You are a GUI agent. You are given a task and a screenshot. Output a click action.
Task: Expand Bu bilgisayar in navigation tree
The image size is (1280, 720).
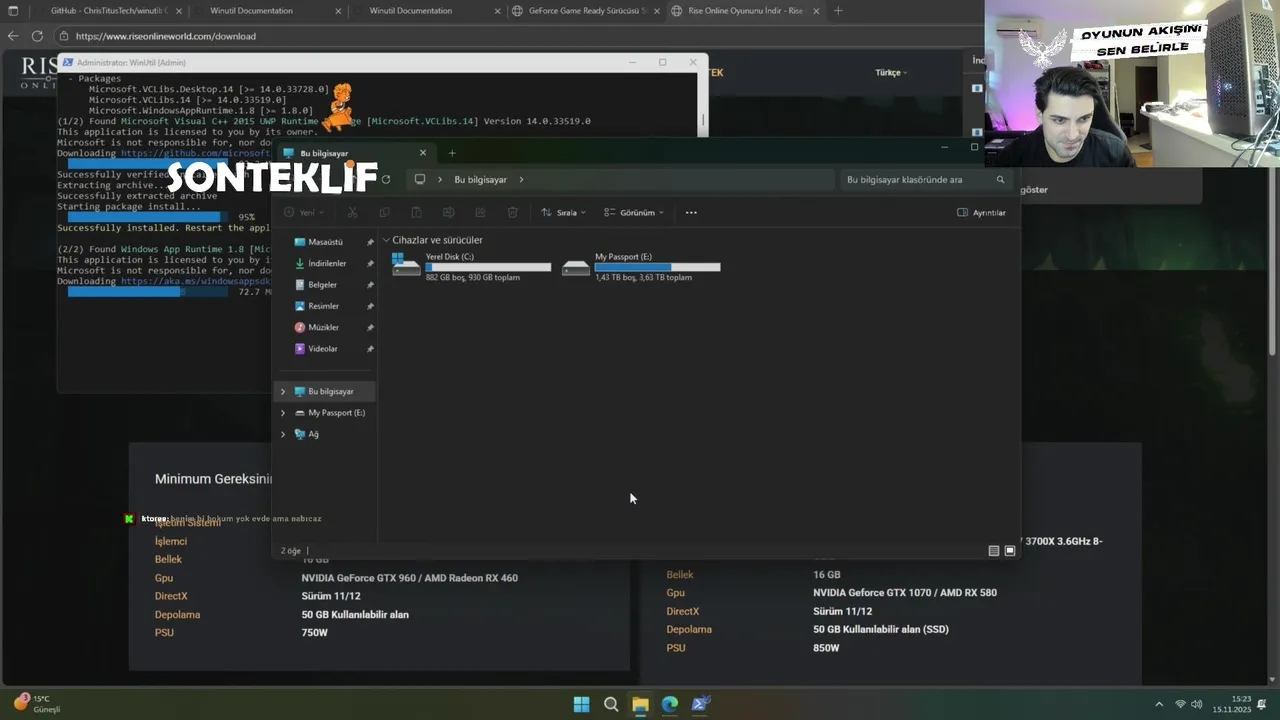coord(283,391)
